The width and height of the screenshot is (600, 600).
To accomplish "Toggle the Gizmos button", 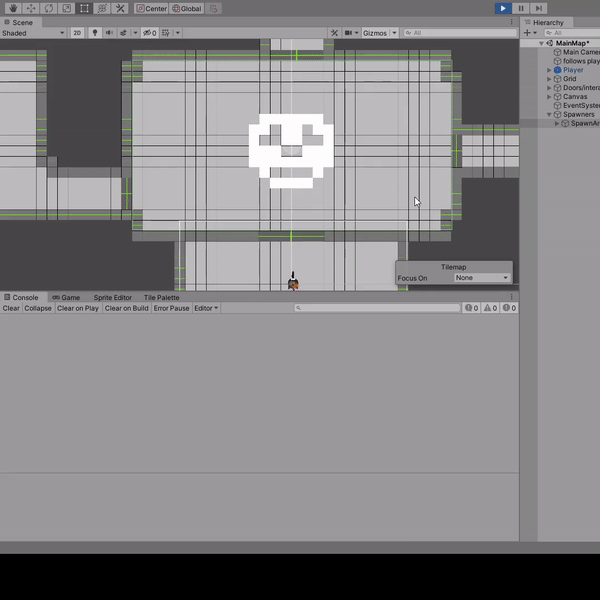I will (375, 33).
